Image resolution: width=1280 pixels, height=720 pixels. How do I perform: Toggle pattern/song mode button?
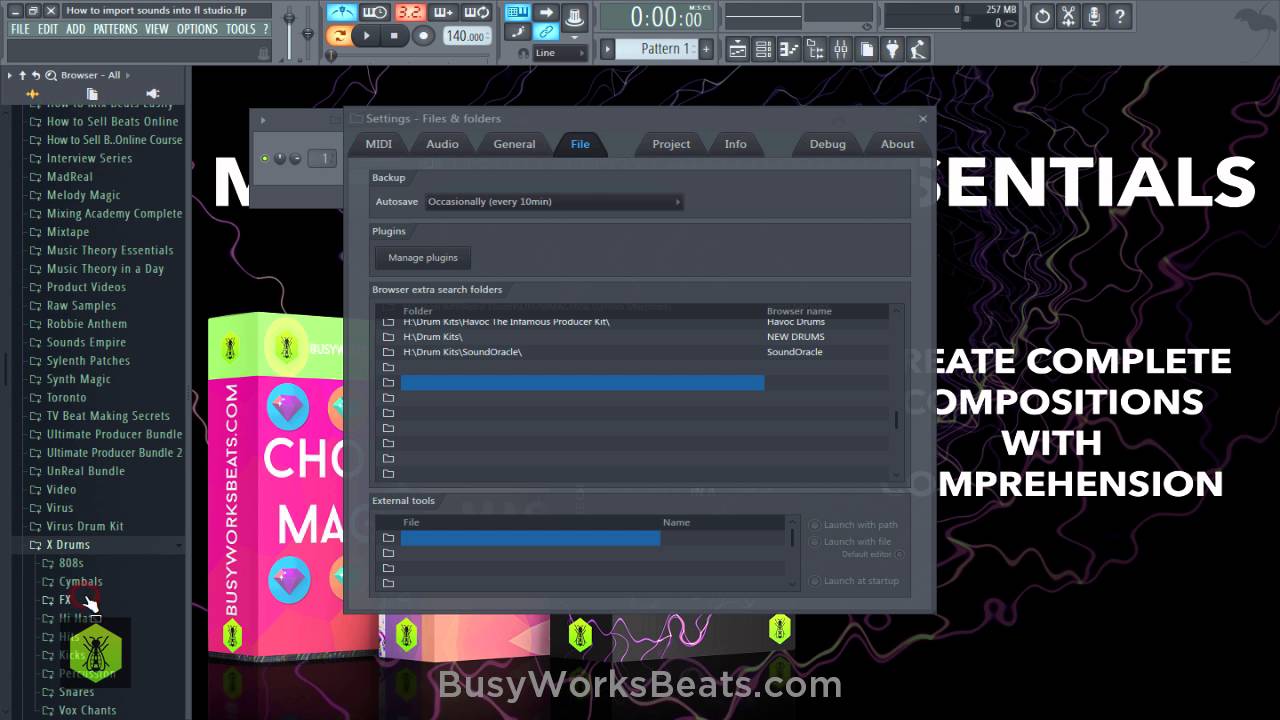[x=340, y=35]
